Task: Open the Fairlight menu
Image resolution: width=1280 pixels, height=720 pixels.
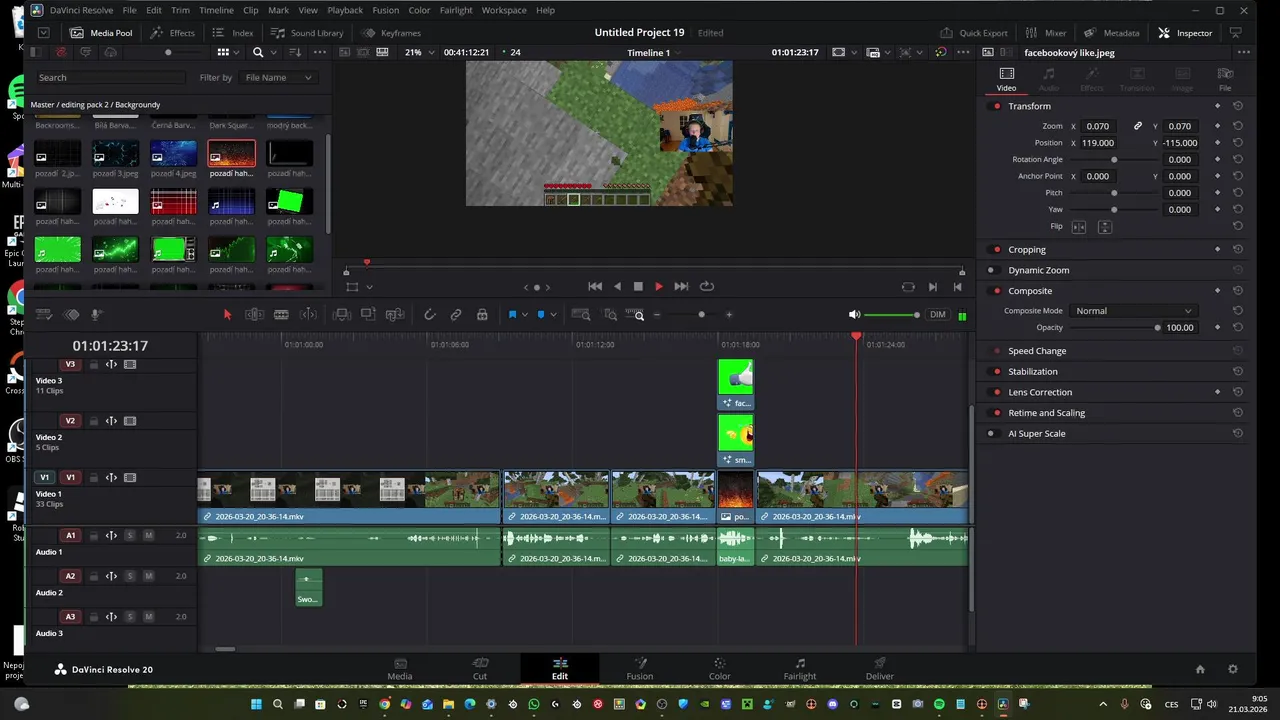Action: [x=456, y=10]
